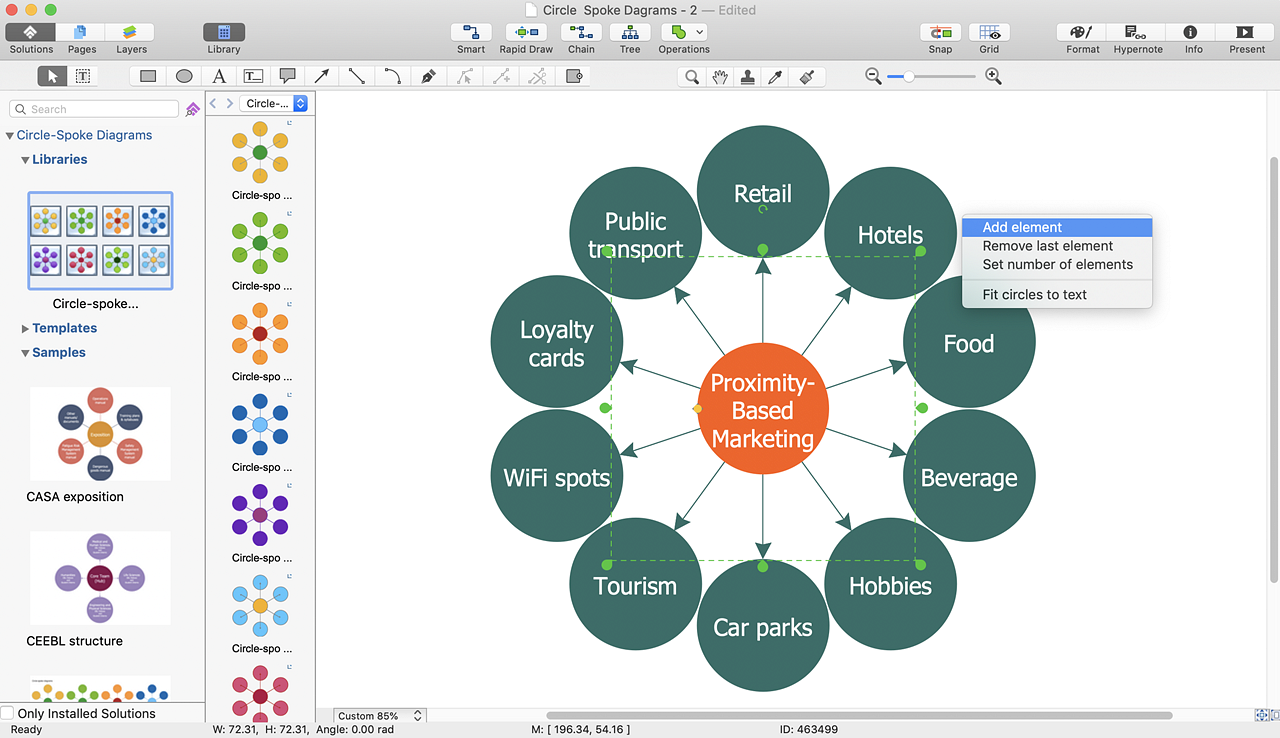The image size is (1280, 738).
Task: Toggle Only Installed Solutions checkbox
Action: point(8,713)
